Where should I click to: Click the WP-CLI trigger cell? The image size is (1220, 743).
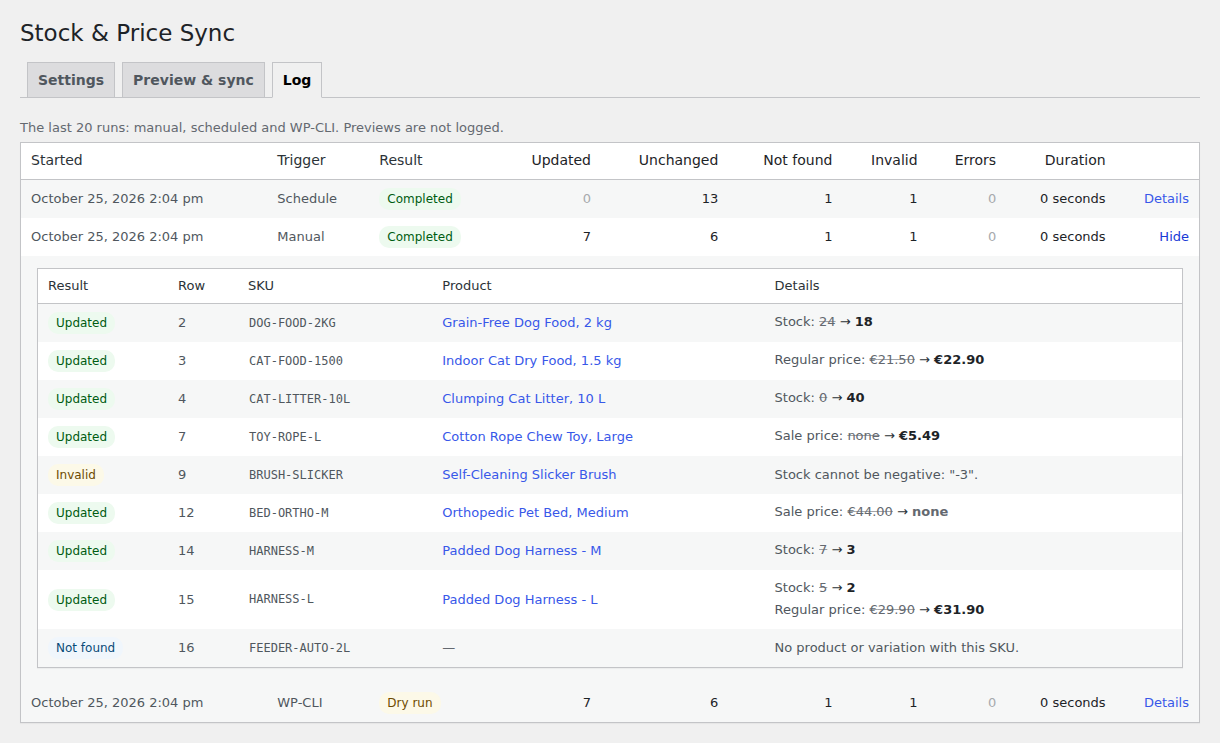(300, 703)
